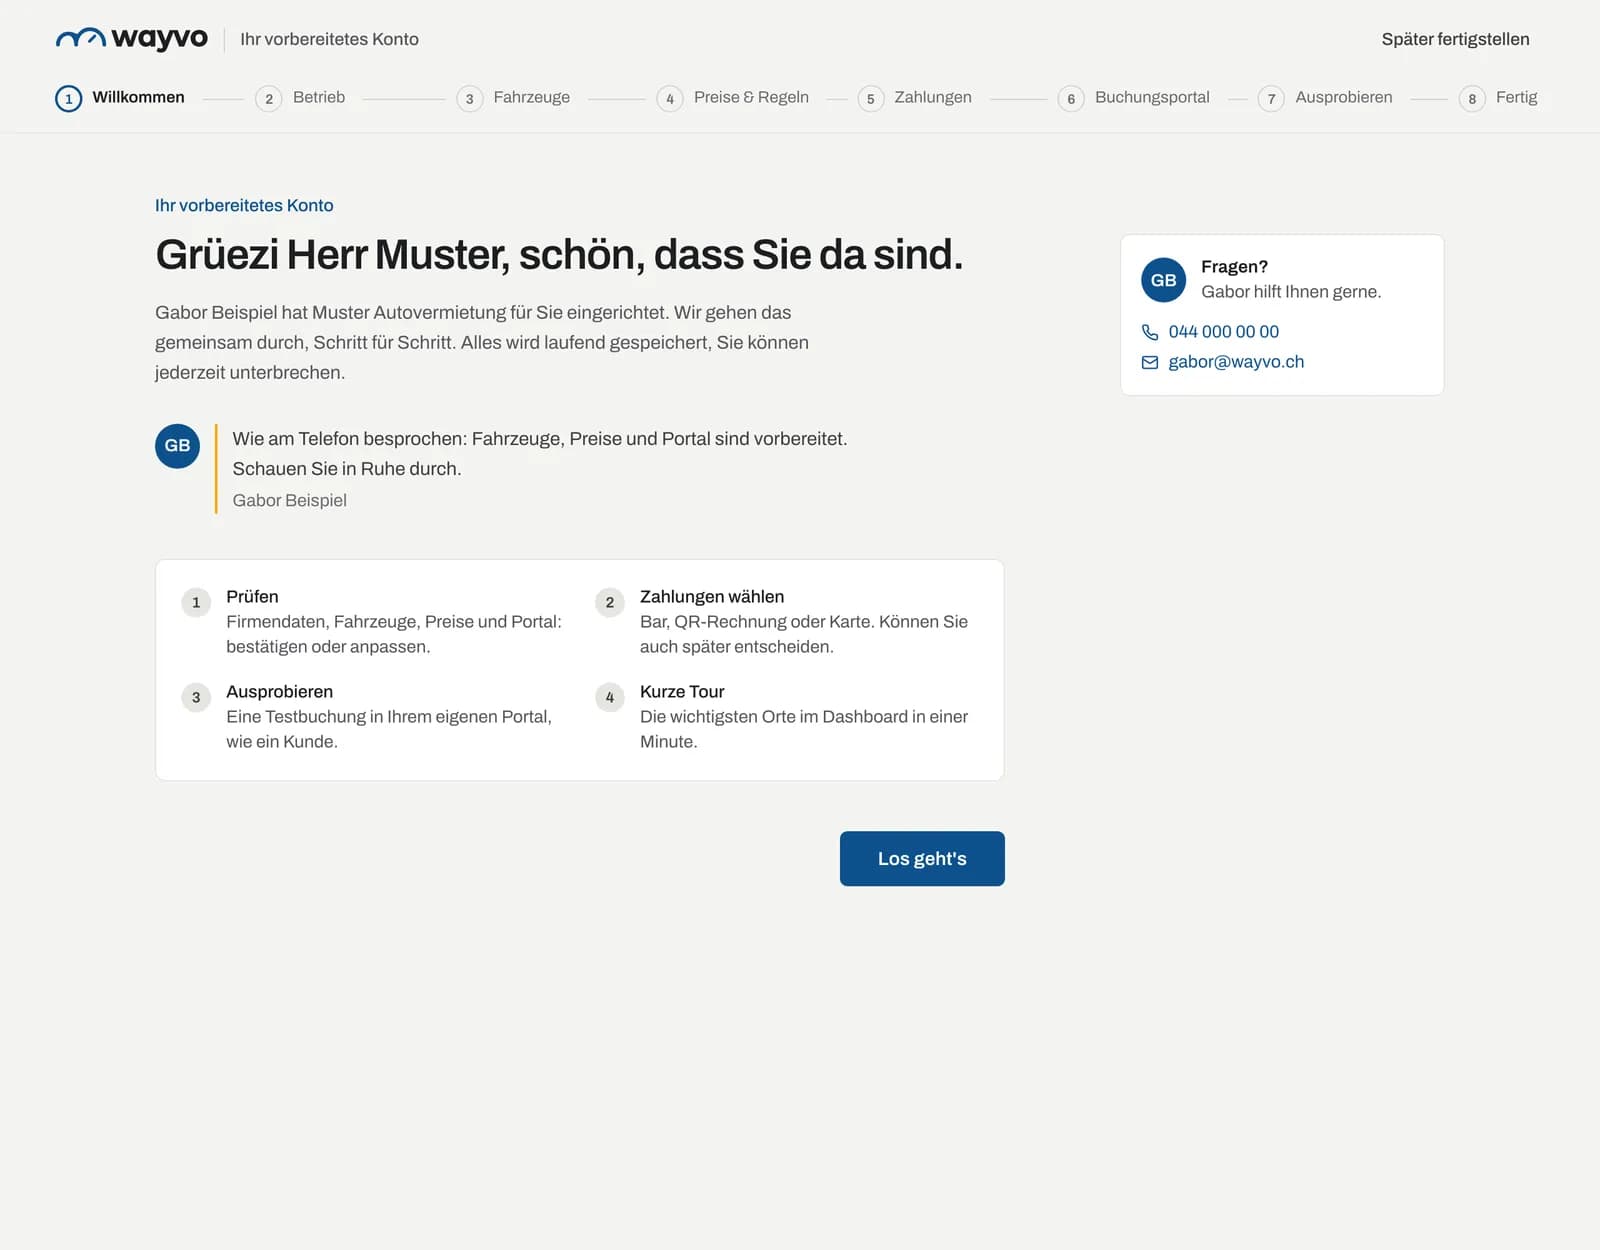
Task: Call the number 044 000 00 00
Action: pos(1223,332)
